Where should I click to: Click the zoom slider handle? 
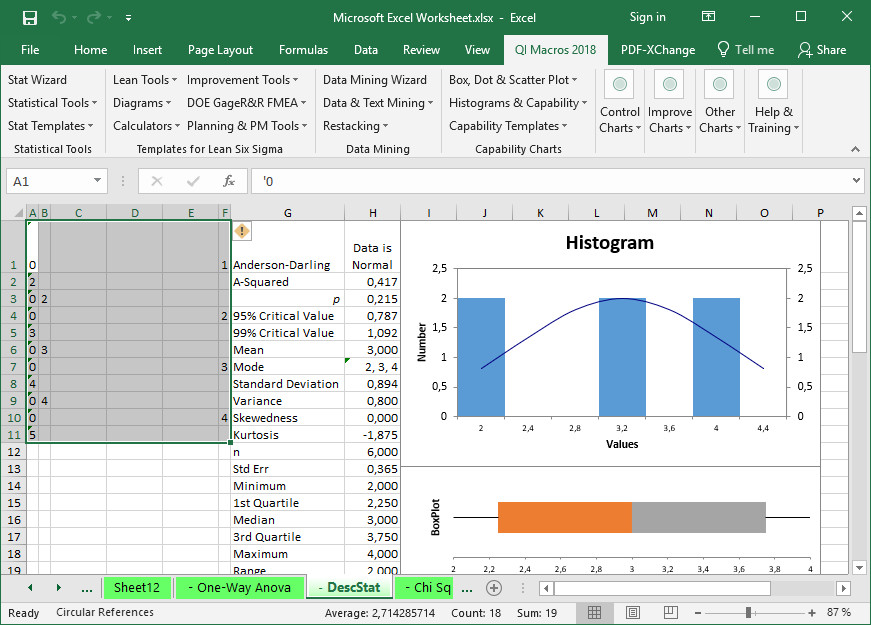[749, 613]
